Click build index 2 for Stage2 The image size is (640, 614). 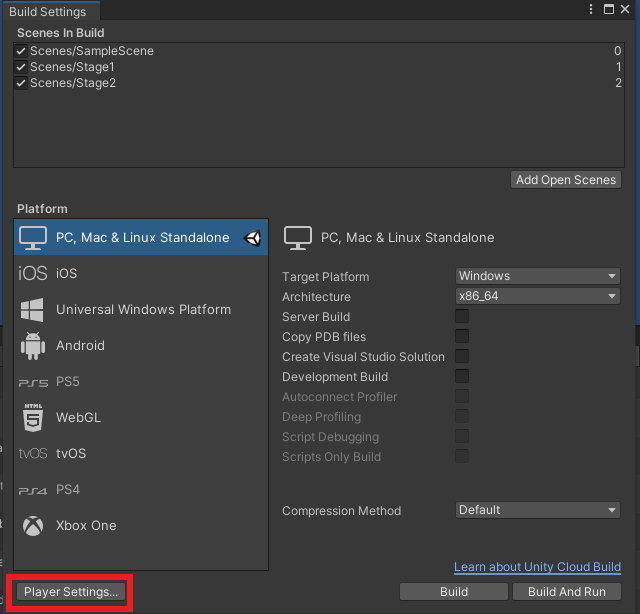(x=618, y=83)
